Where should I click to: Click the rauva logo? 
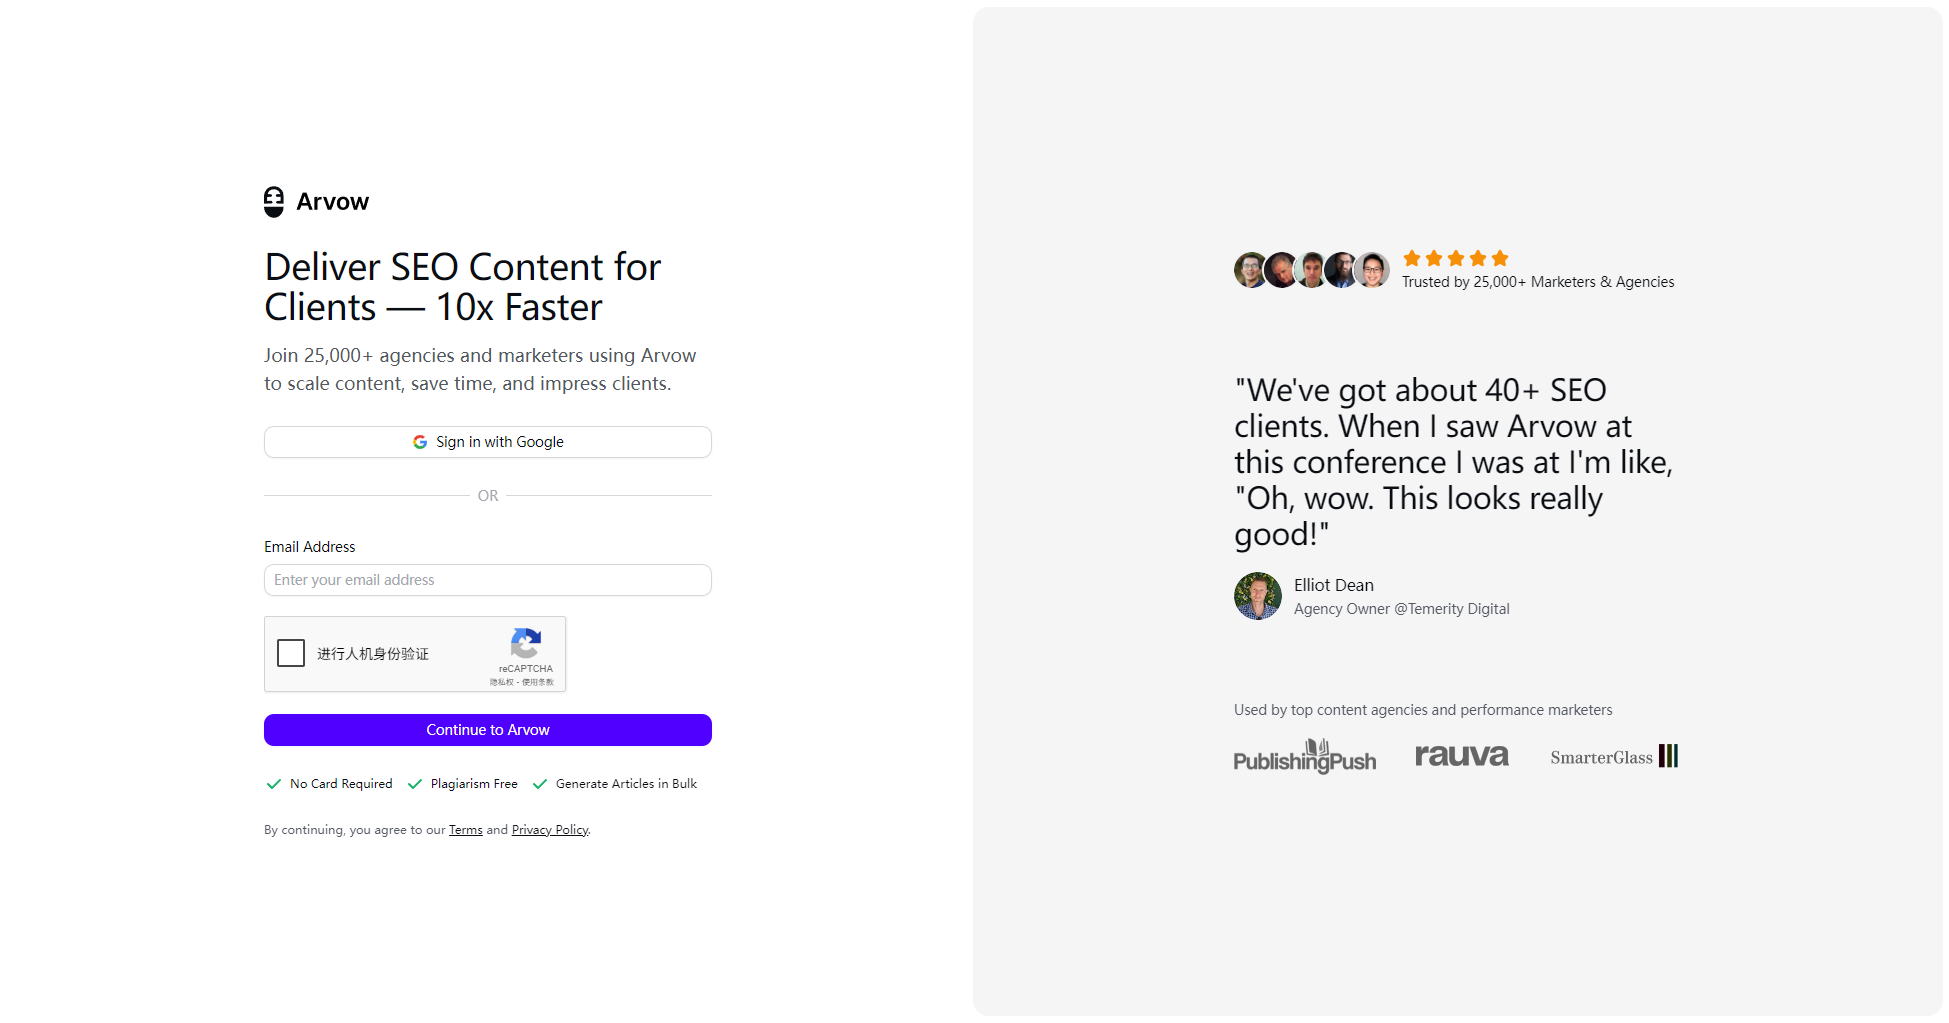point(1461,756)
